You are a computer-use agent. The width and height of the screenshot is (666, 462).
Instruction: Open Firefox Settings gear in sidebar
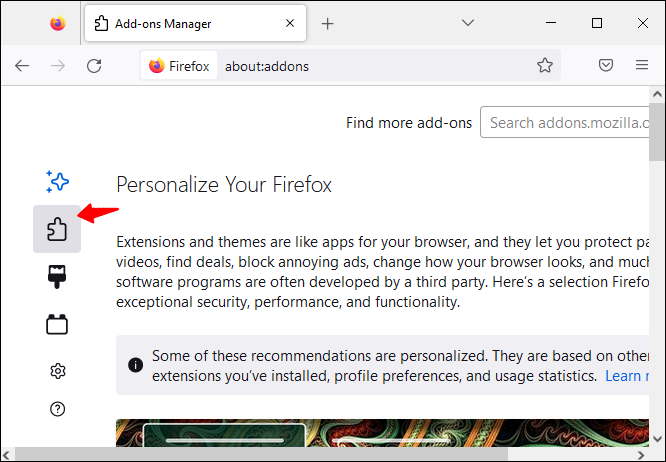pyautogui.click(x=58, y=371)
